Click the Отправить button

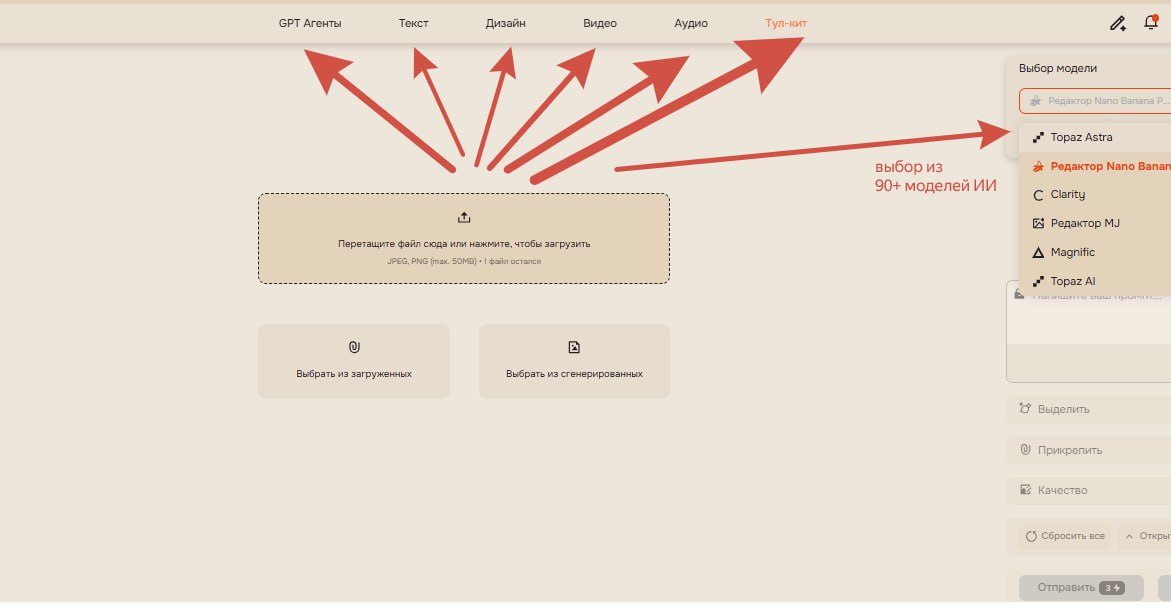pos(1081,587)
